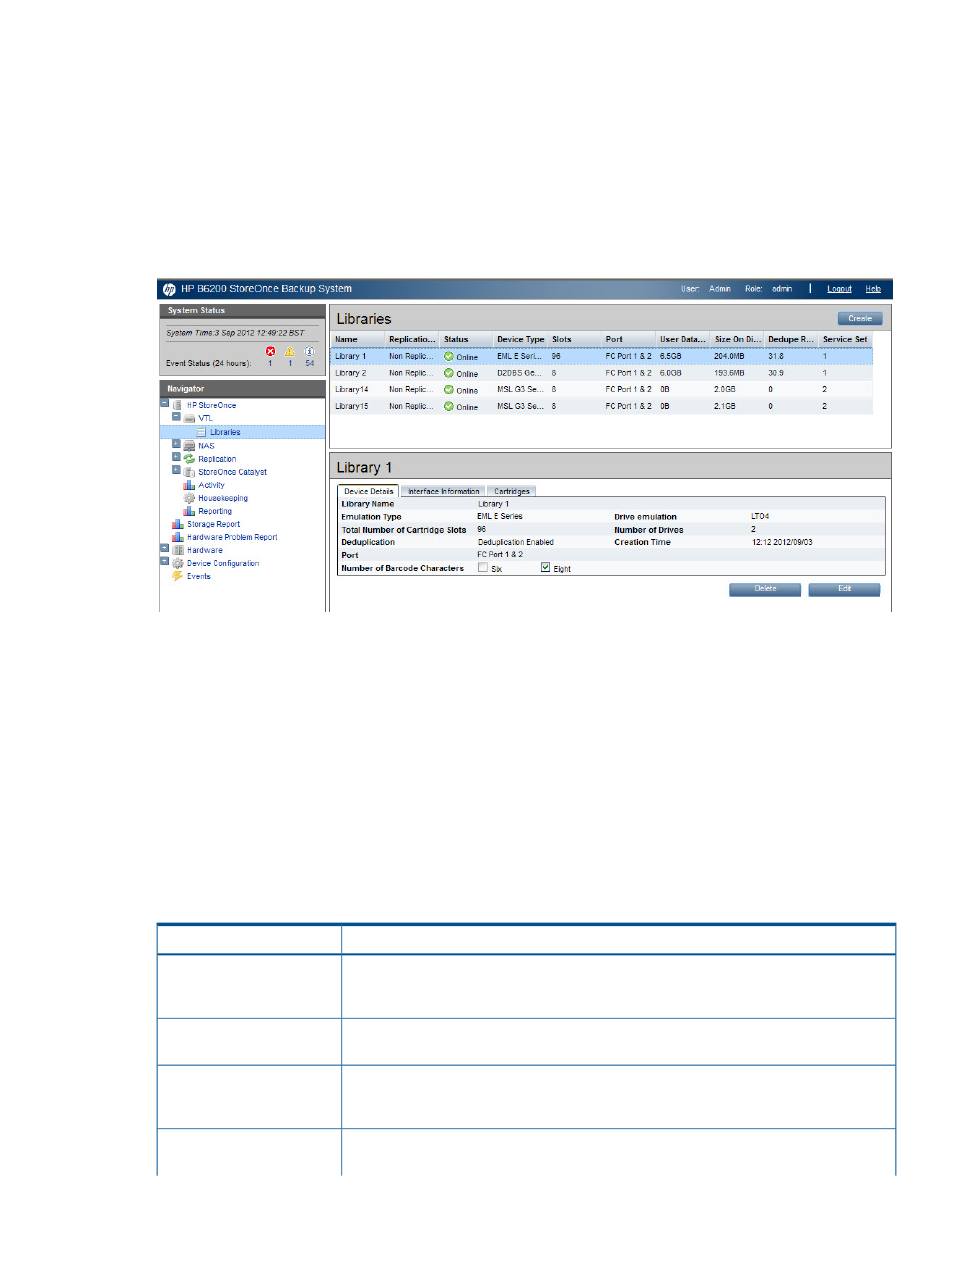Click the green Replication arrows icon
Viewport: 954px width, 1270px height.
189,459
